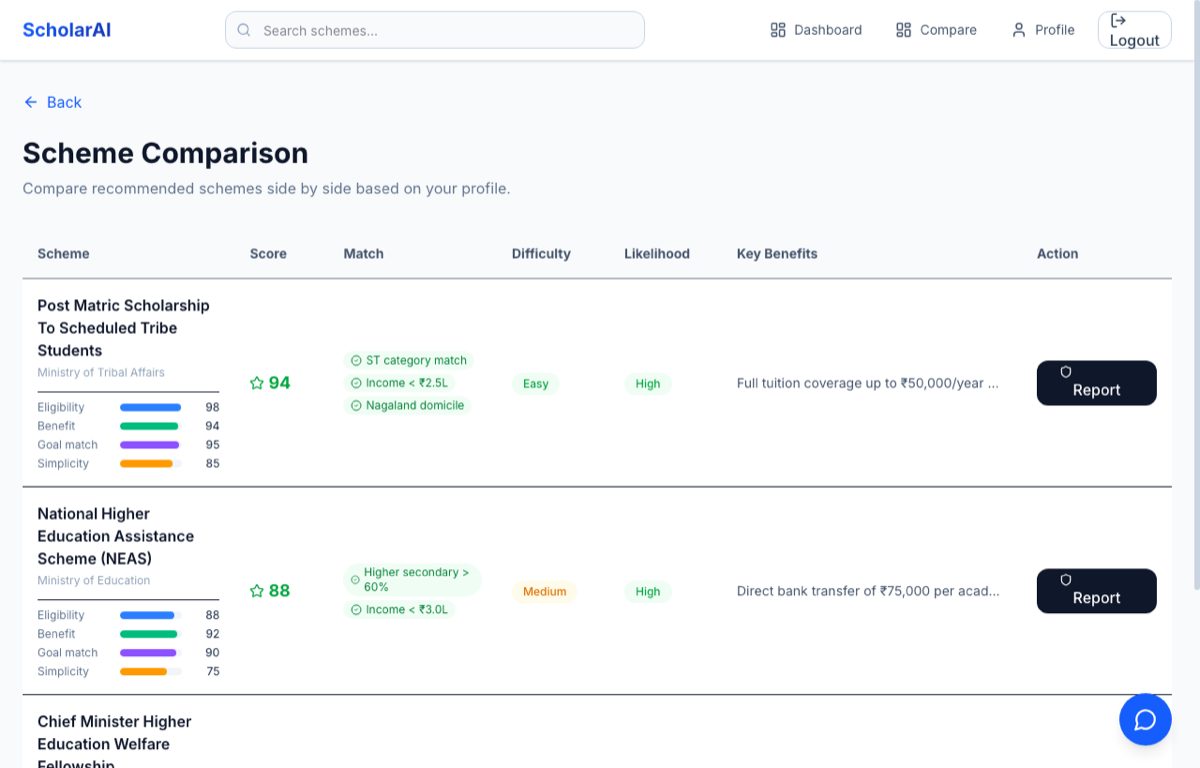
Task: Click the Likelihood column header
Action: click(x=657, y=254)
